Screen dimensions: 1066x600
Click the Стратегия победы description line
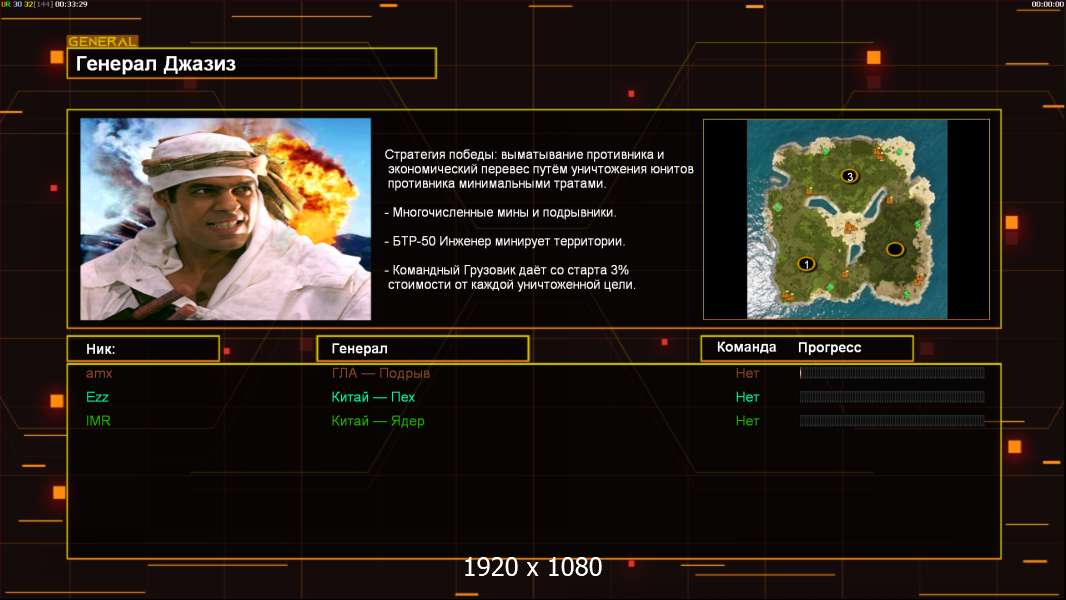pyautogui.click(x=539, y=169)
